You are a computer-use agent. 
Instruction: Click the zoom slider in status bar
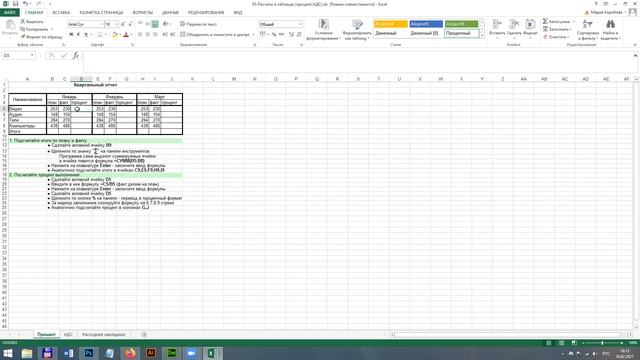click(x=602, y=343)
